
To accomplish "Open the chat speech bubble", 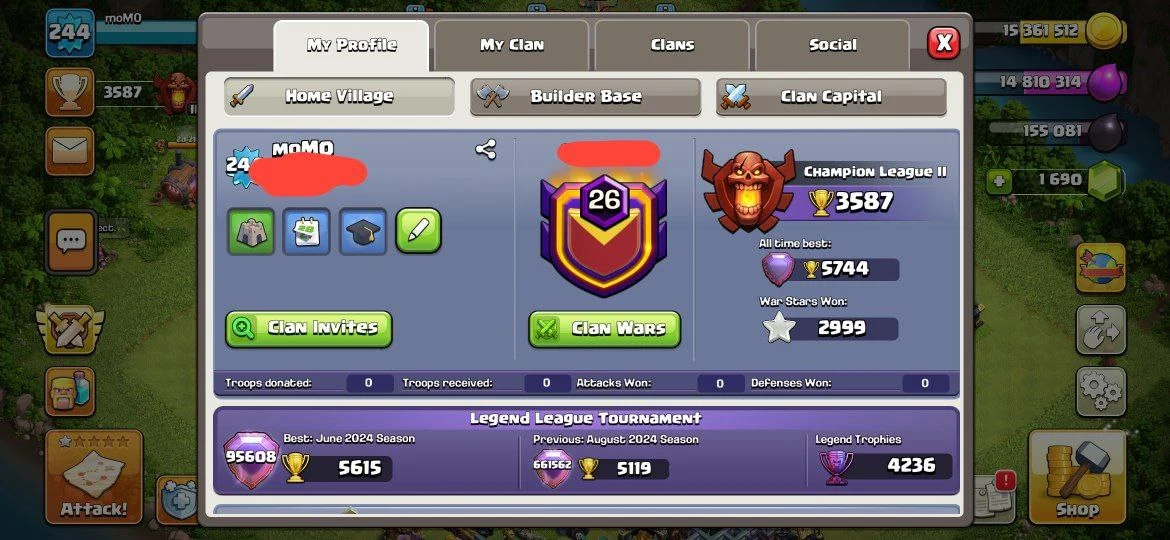I will coord(72,242).
